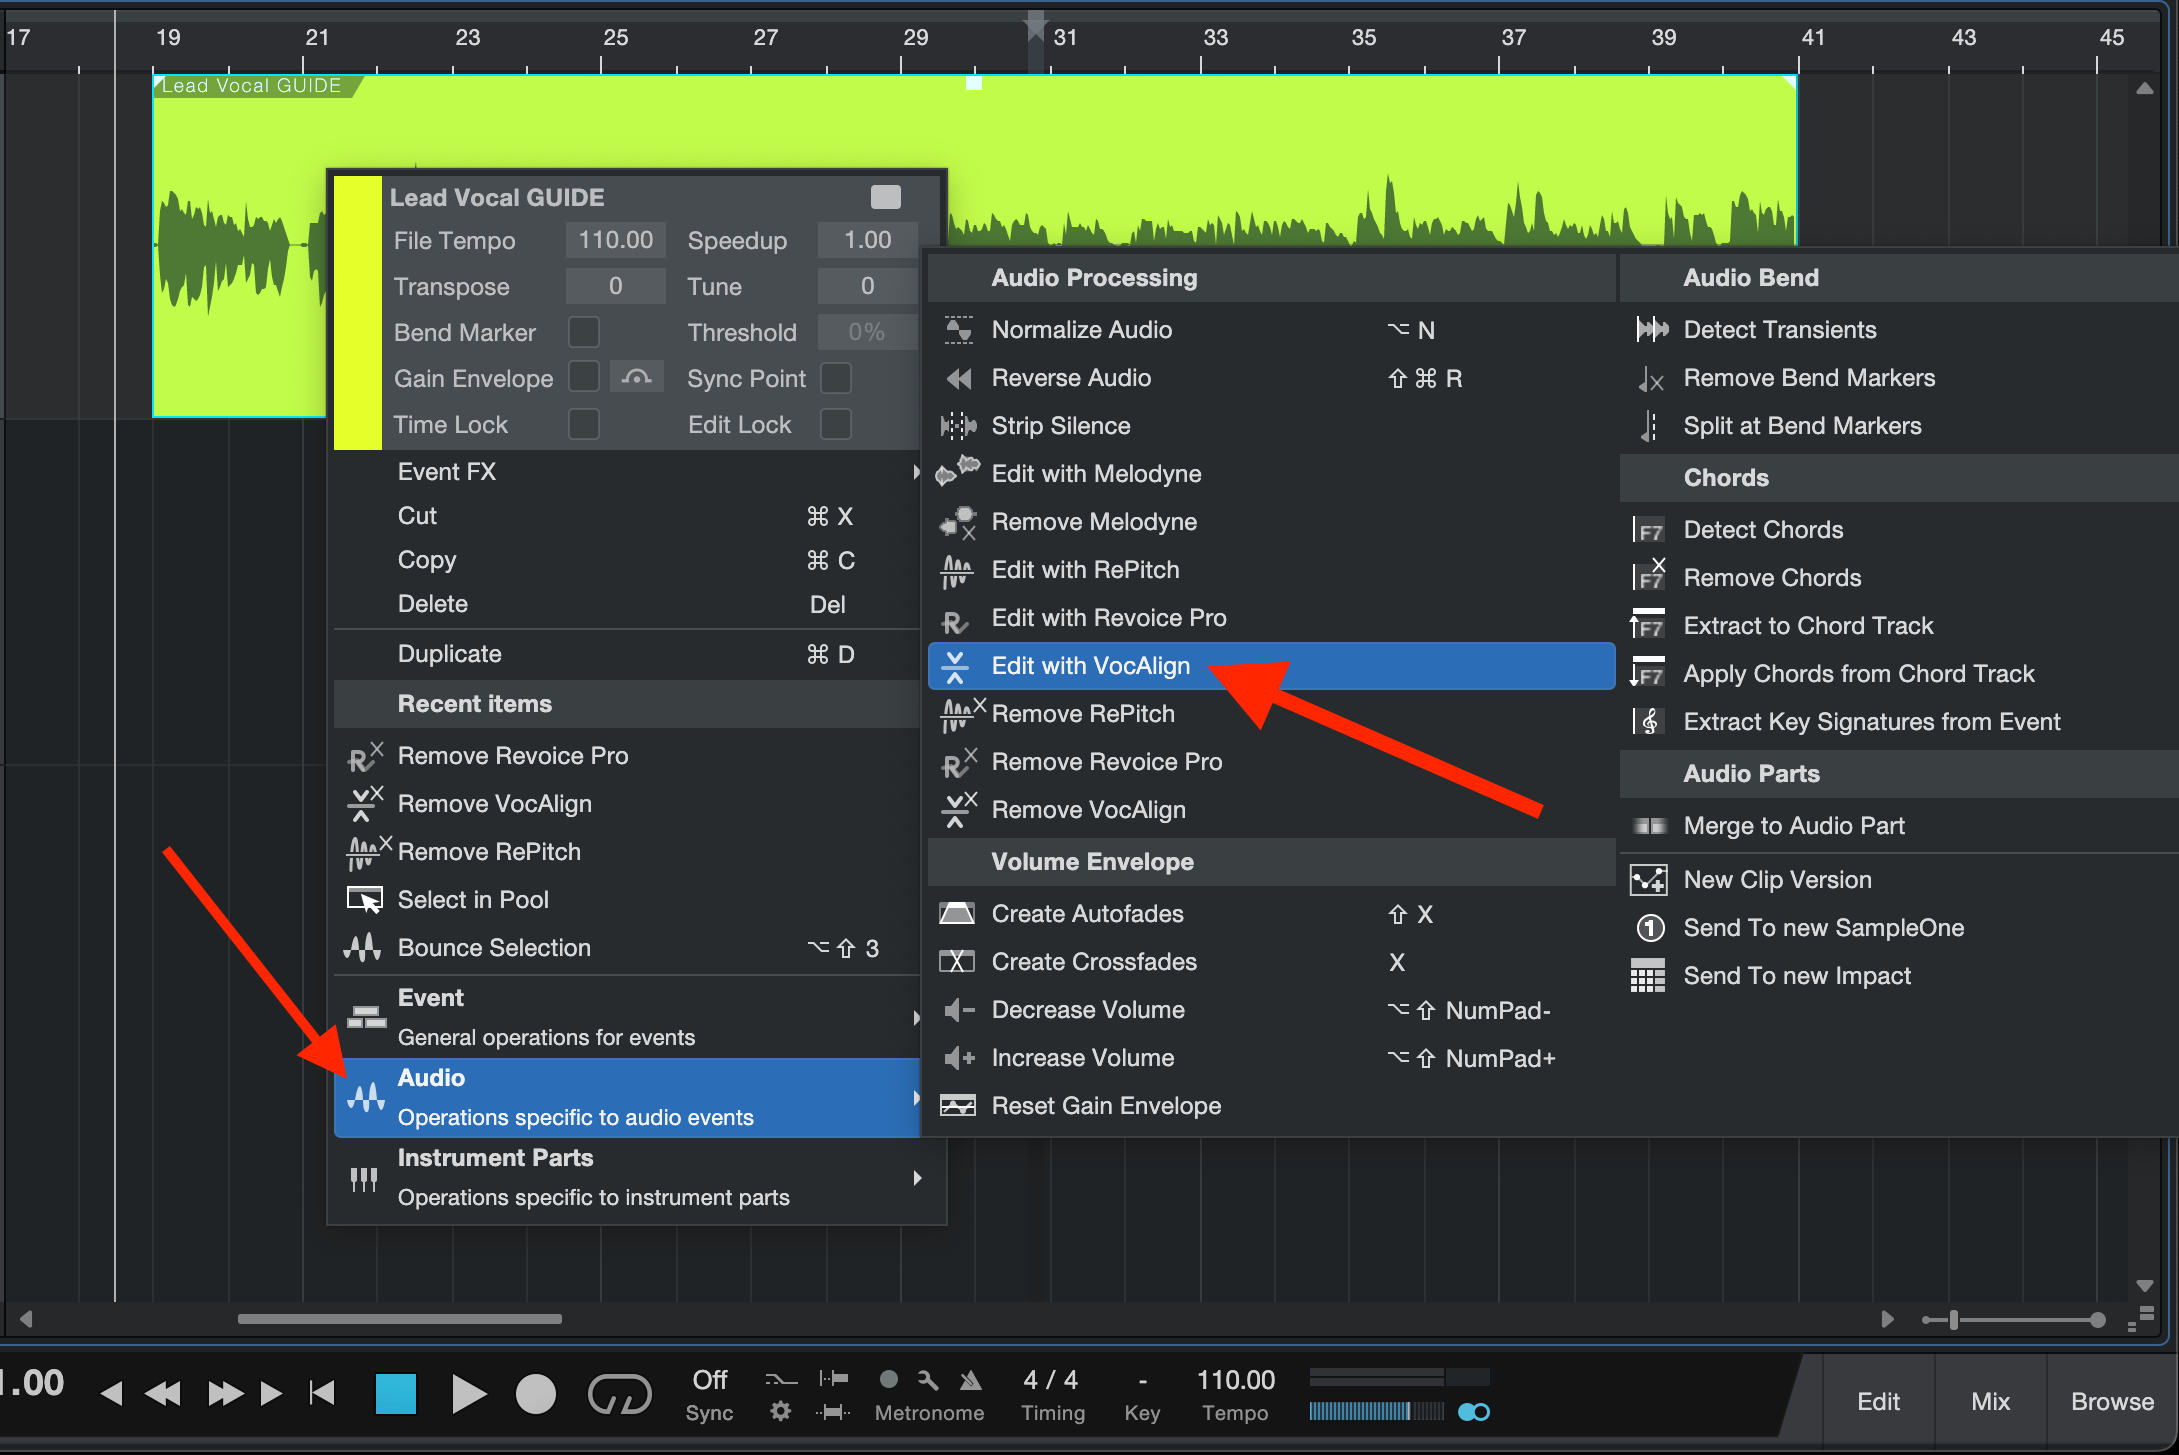Open the Browse panel
The image size is (2179, 1455).
[x=2110, y=1400]
